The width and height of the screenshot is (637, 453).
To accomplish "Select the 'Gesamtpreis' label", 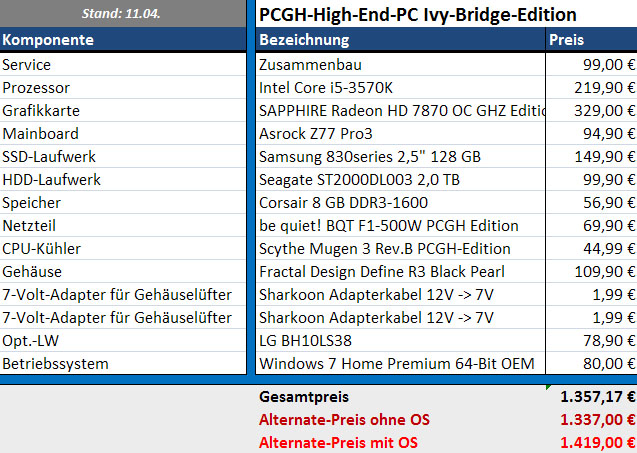I will click(304, 397).
